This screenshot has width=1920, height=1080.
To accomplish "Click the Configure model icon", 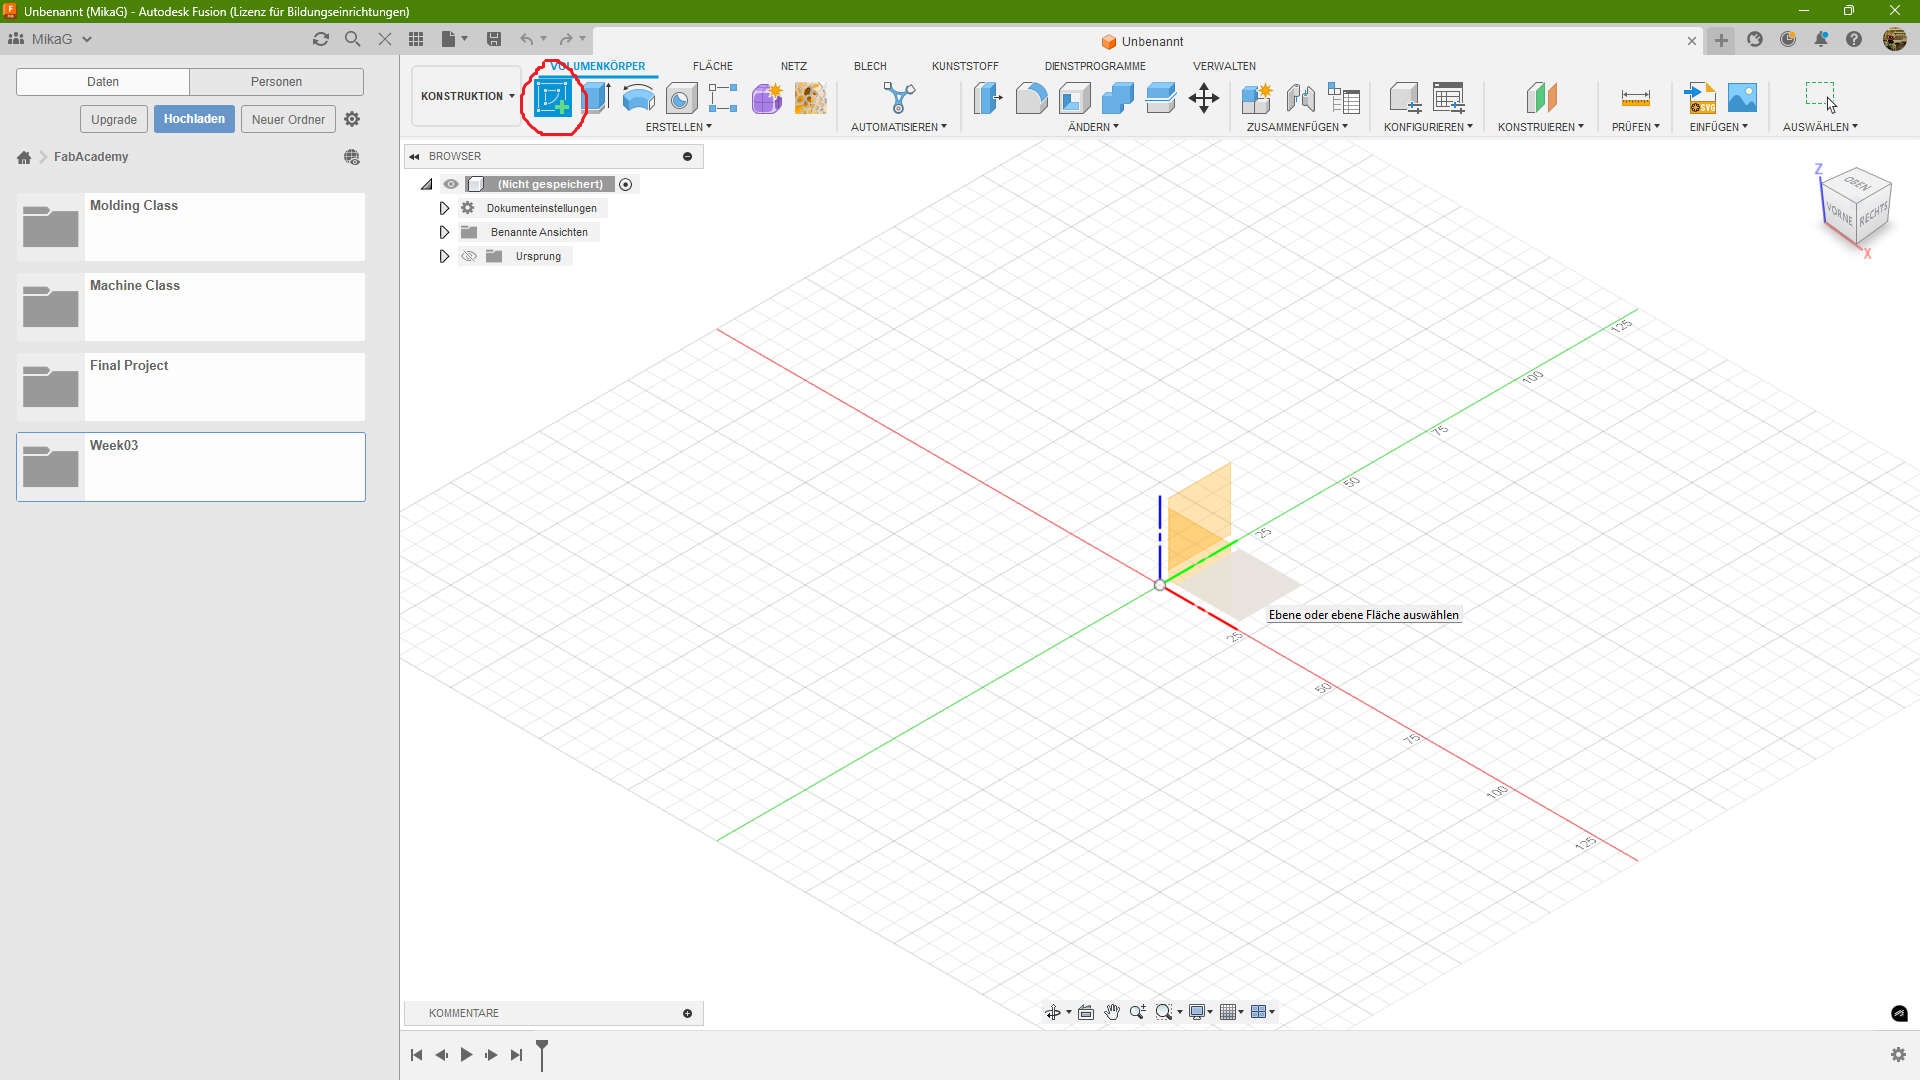I will [x=1405, y=98].
